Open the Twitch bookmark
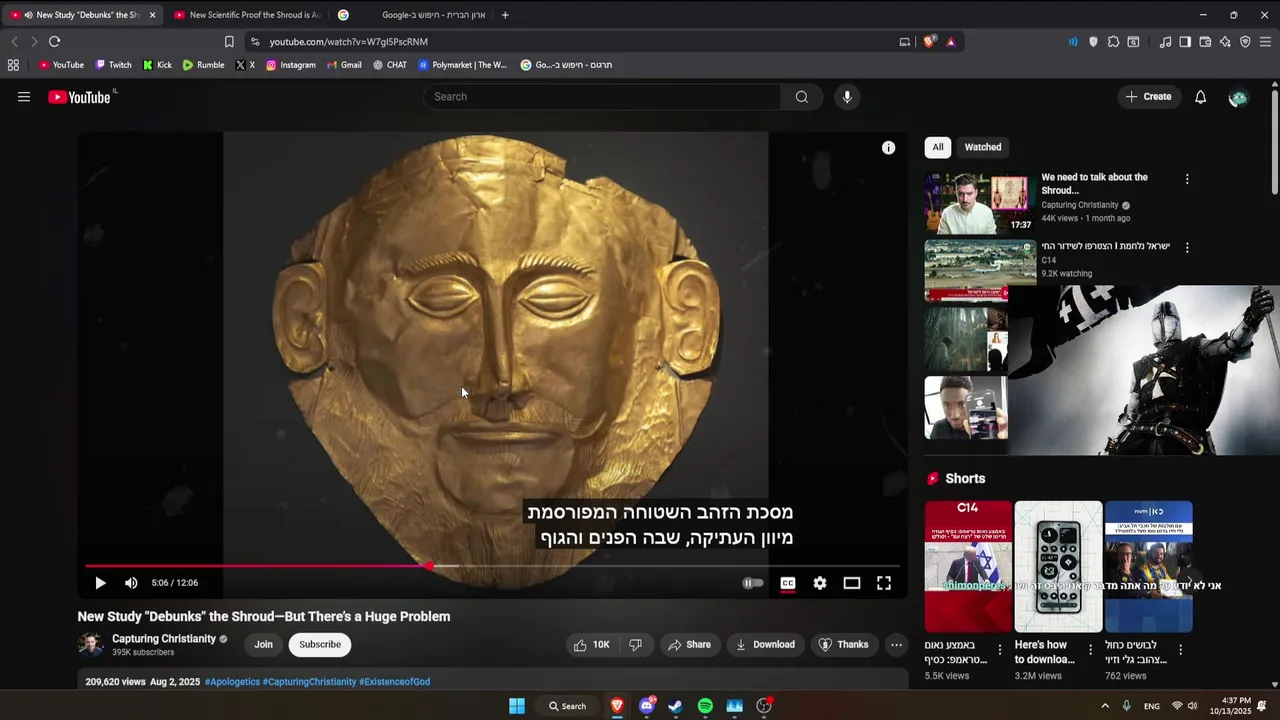This screenshot has width=1280, height=720. [x=113, y=65]
